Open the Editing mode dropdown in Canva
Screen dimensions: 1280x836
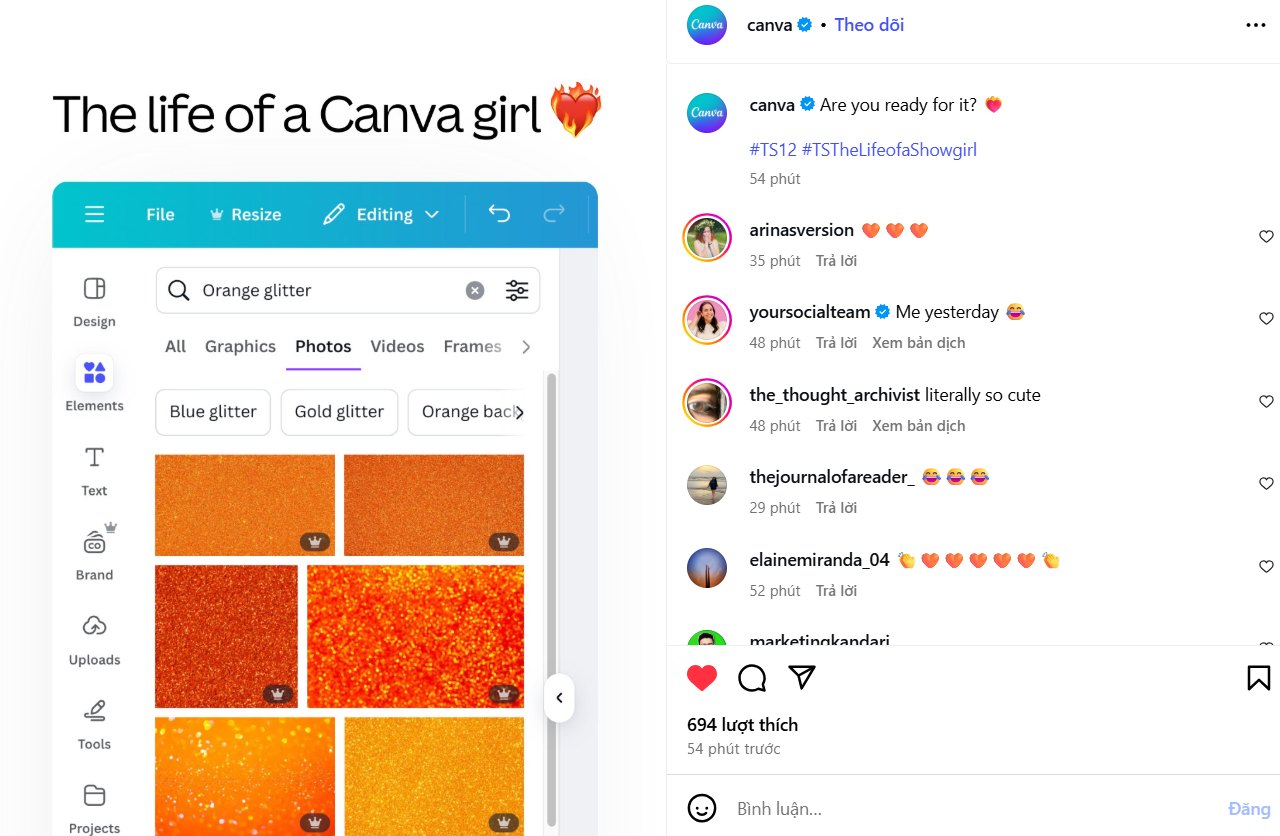pos(382,214)
